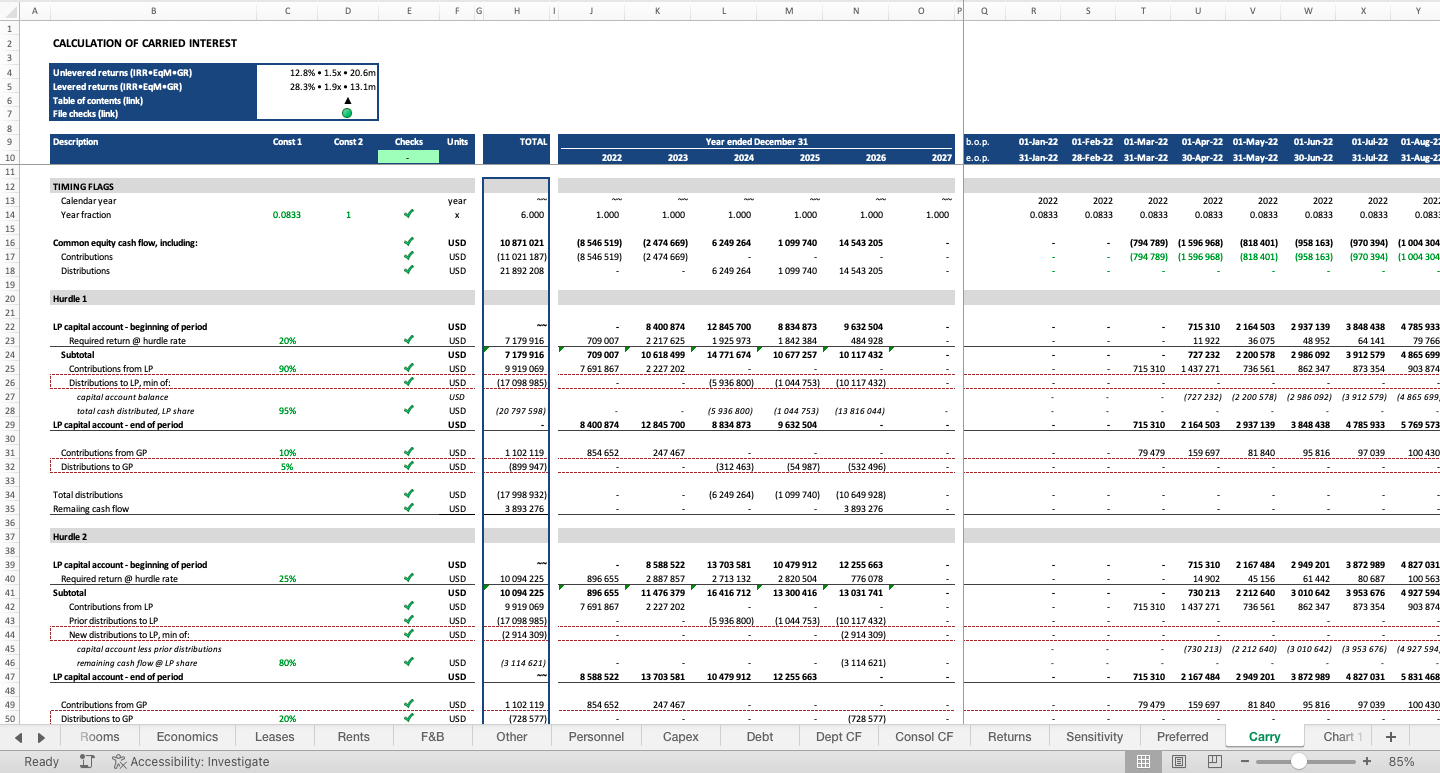Select column H header
Screen dimensions: 1440x773
click(x=516, y=11)
